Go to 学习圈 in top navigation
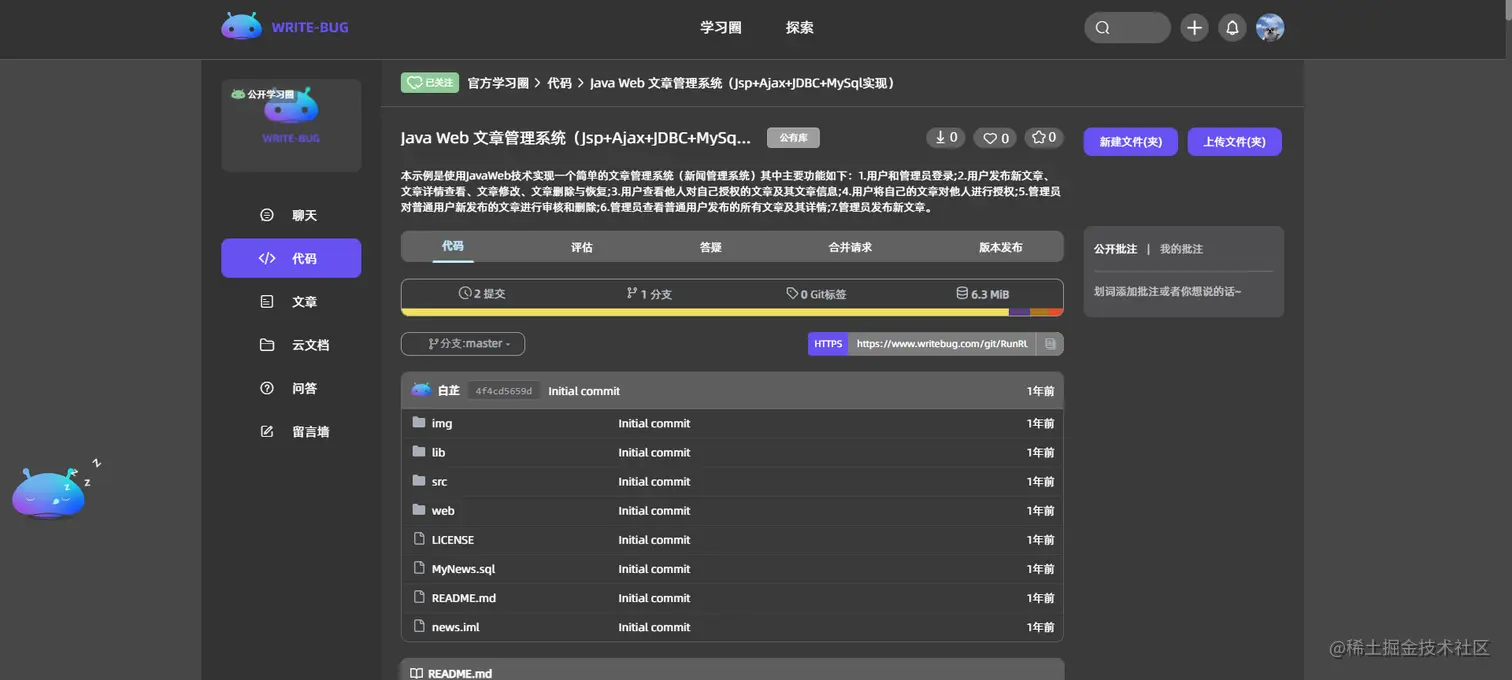This screenshot has width=1512, height=680. coord(720,28)
